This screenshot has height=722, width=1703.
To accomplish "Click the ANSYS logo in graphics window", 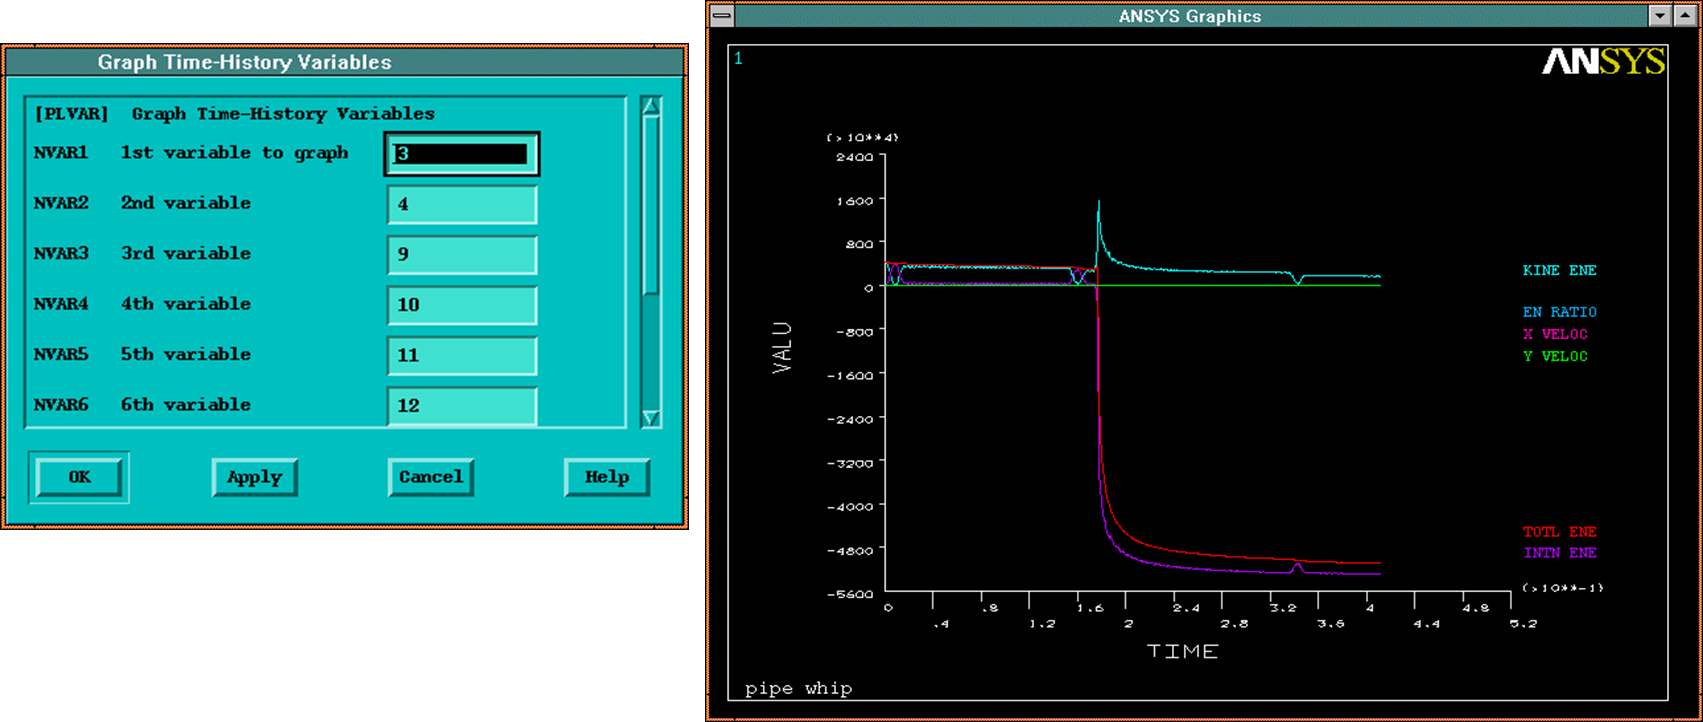I will (x=1603, y=62).
